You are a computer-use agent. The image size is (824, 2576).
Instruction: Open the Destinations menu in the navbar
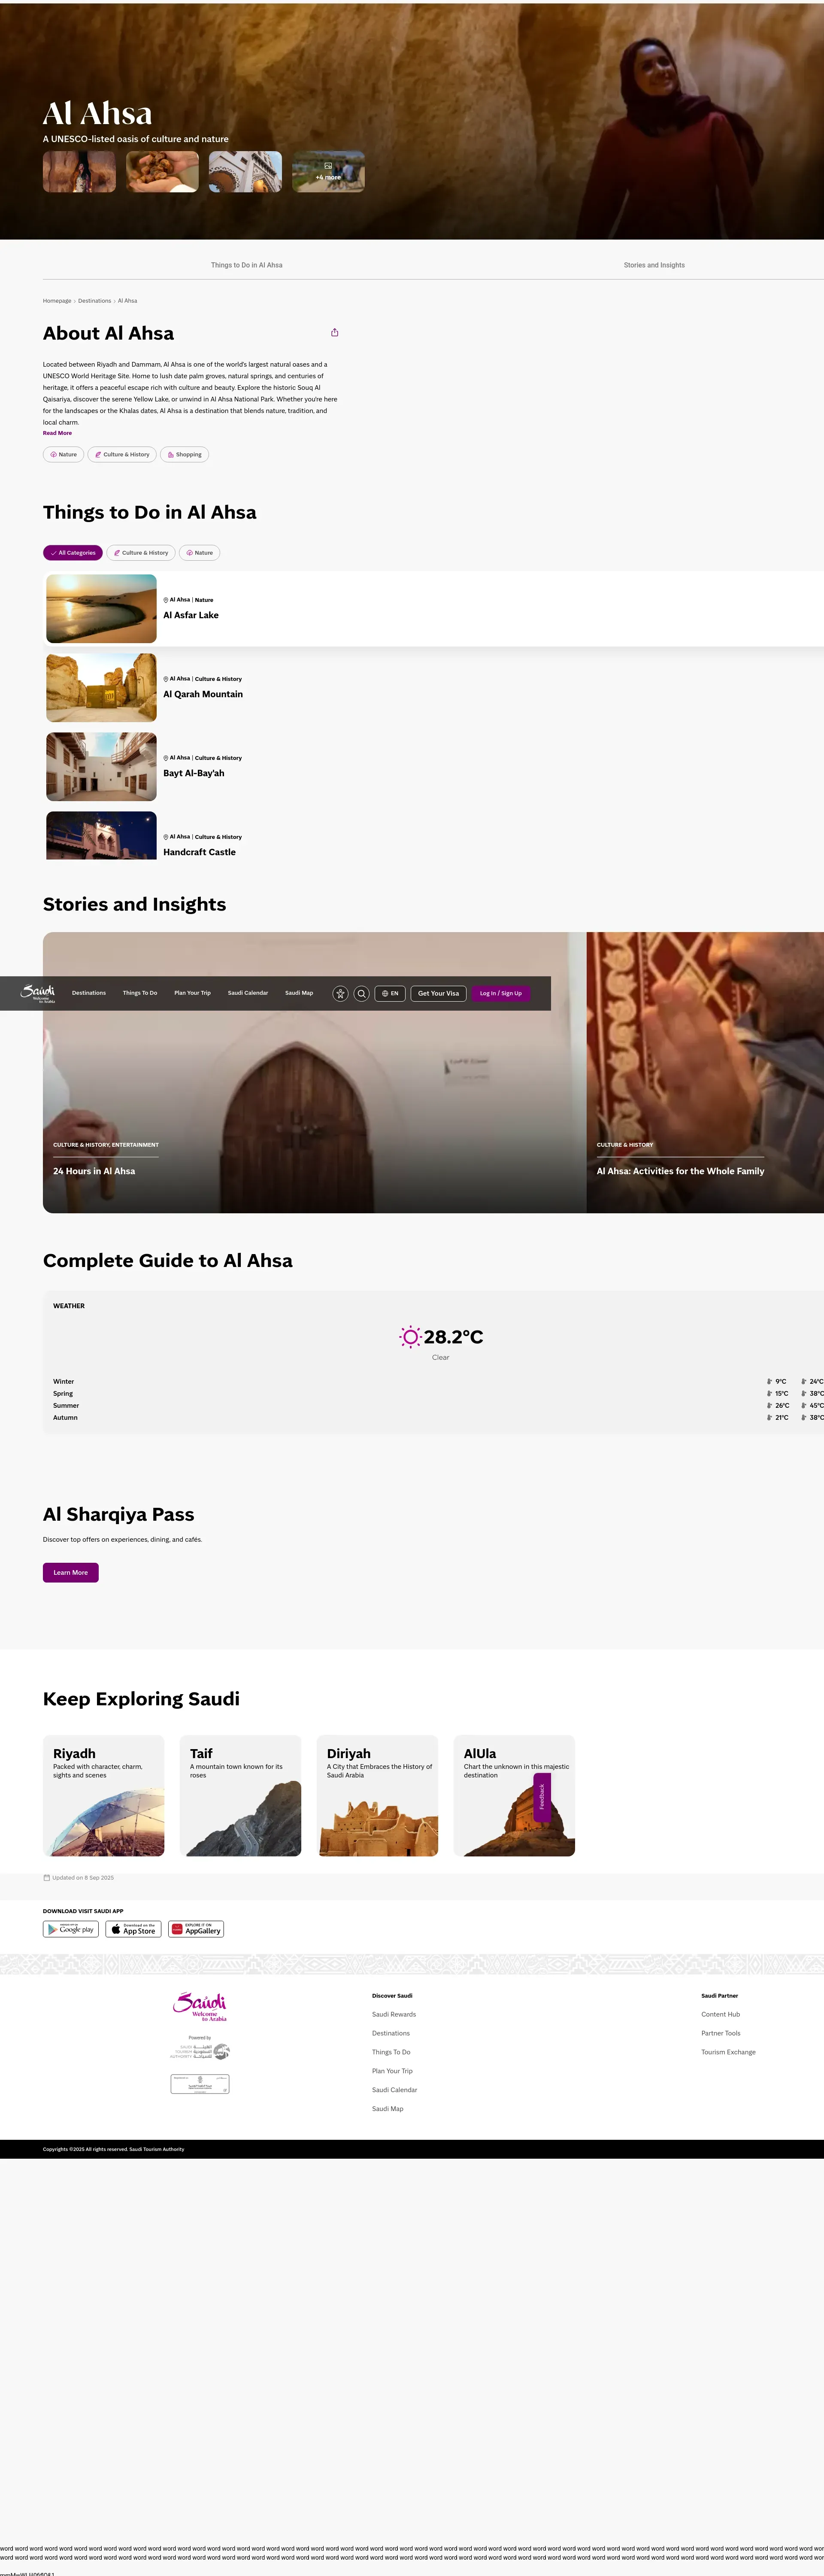point(89,993)
